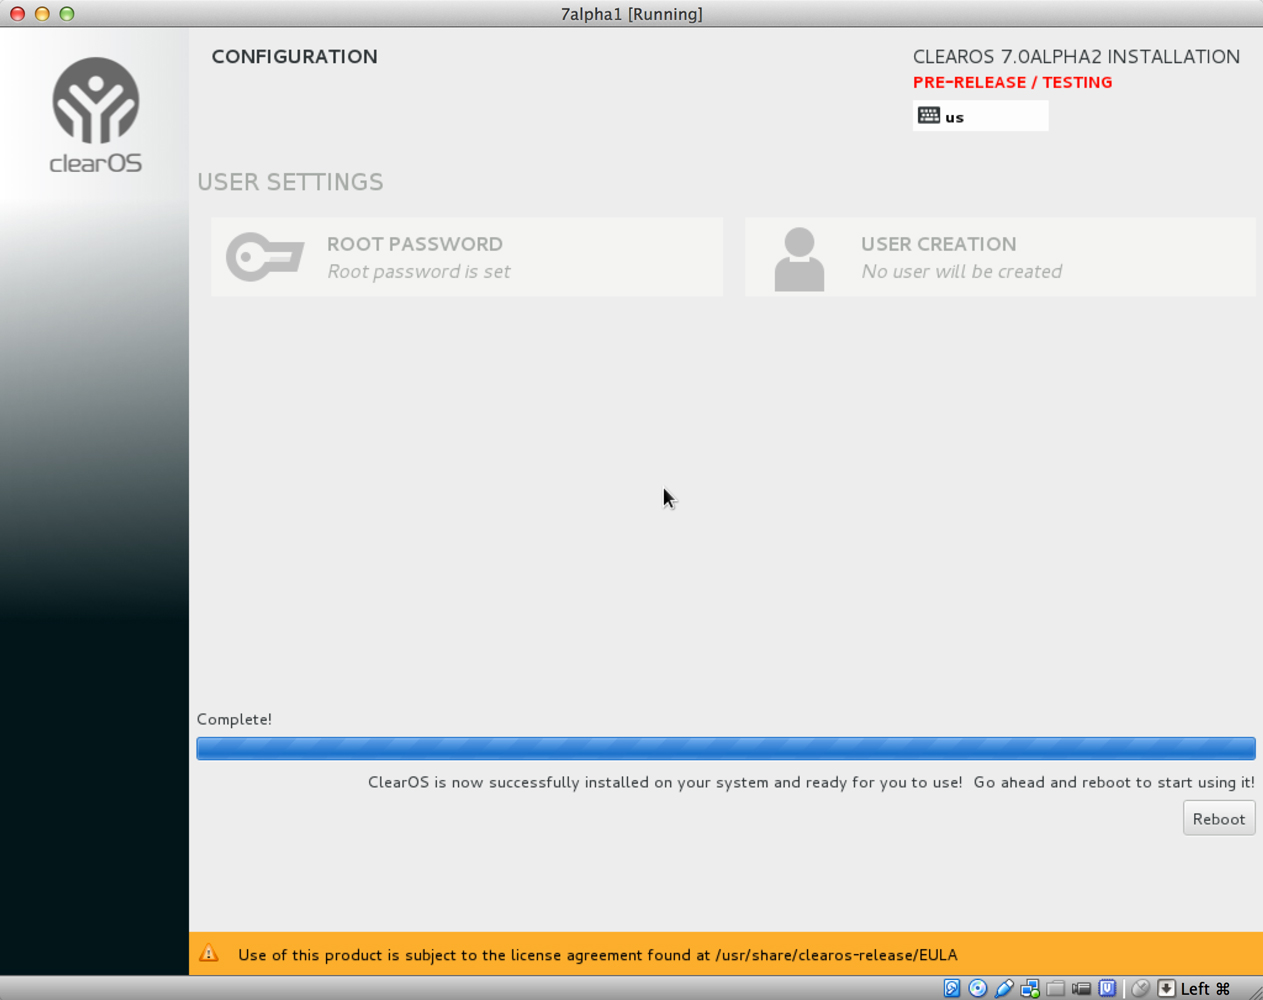Image resolution: width=1263 pixels, height=1000 pixels.
Task: Click the VirtualBox network adapters status icon
Action: (1030, 988)
